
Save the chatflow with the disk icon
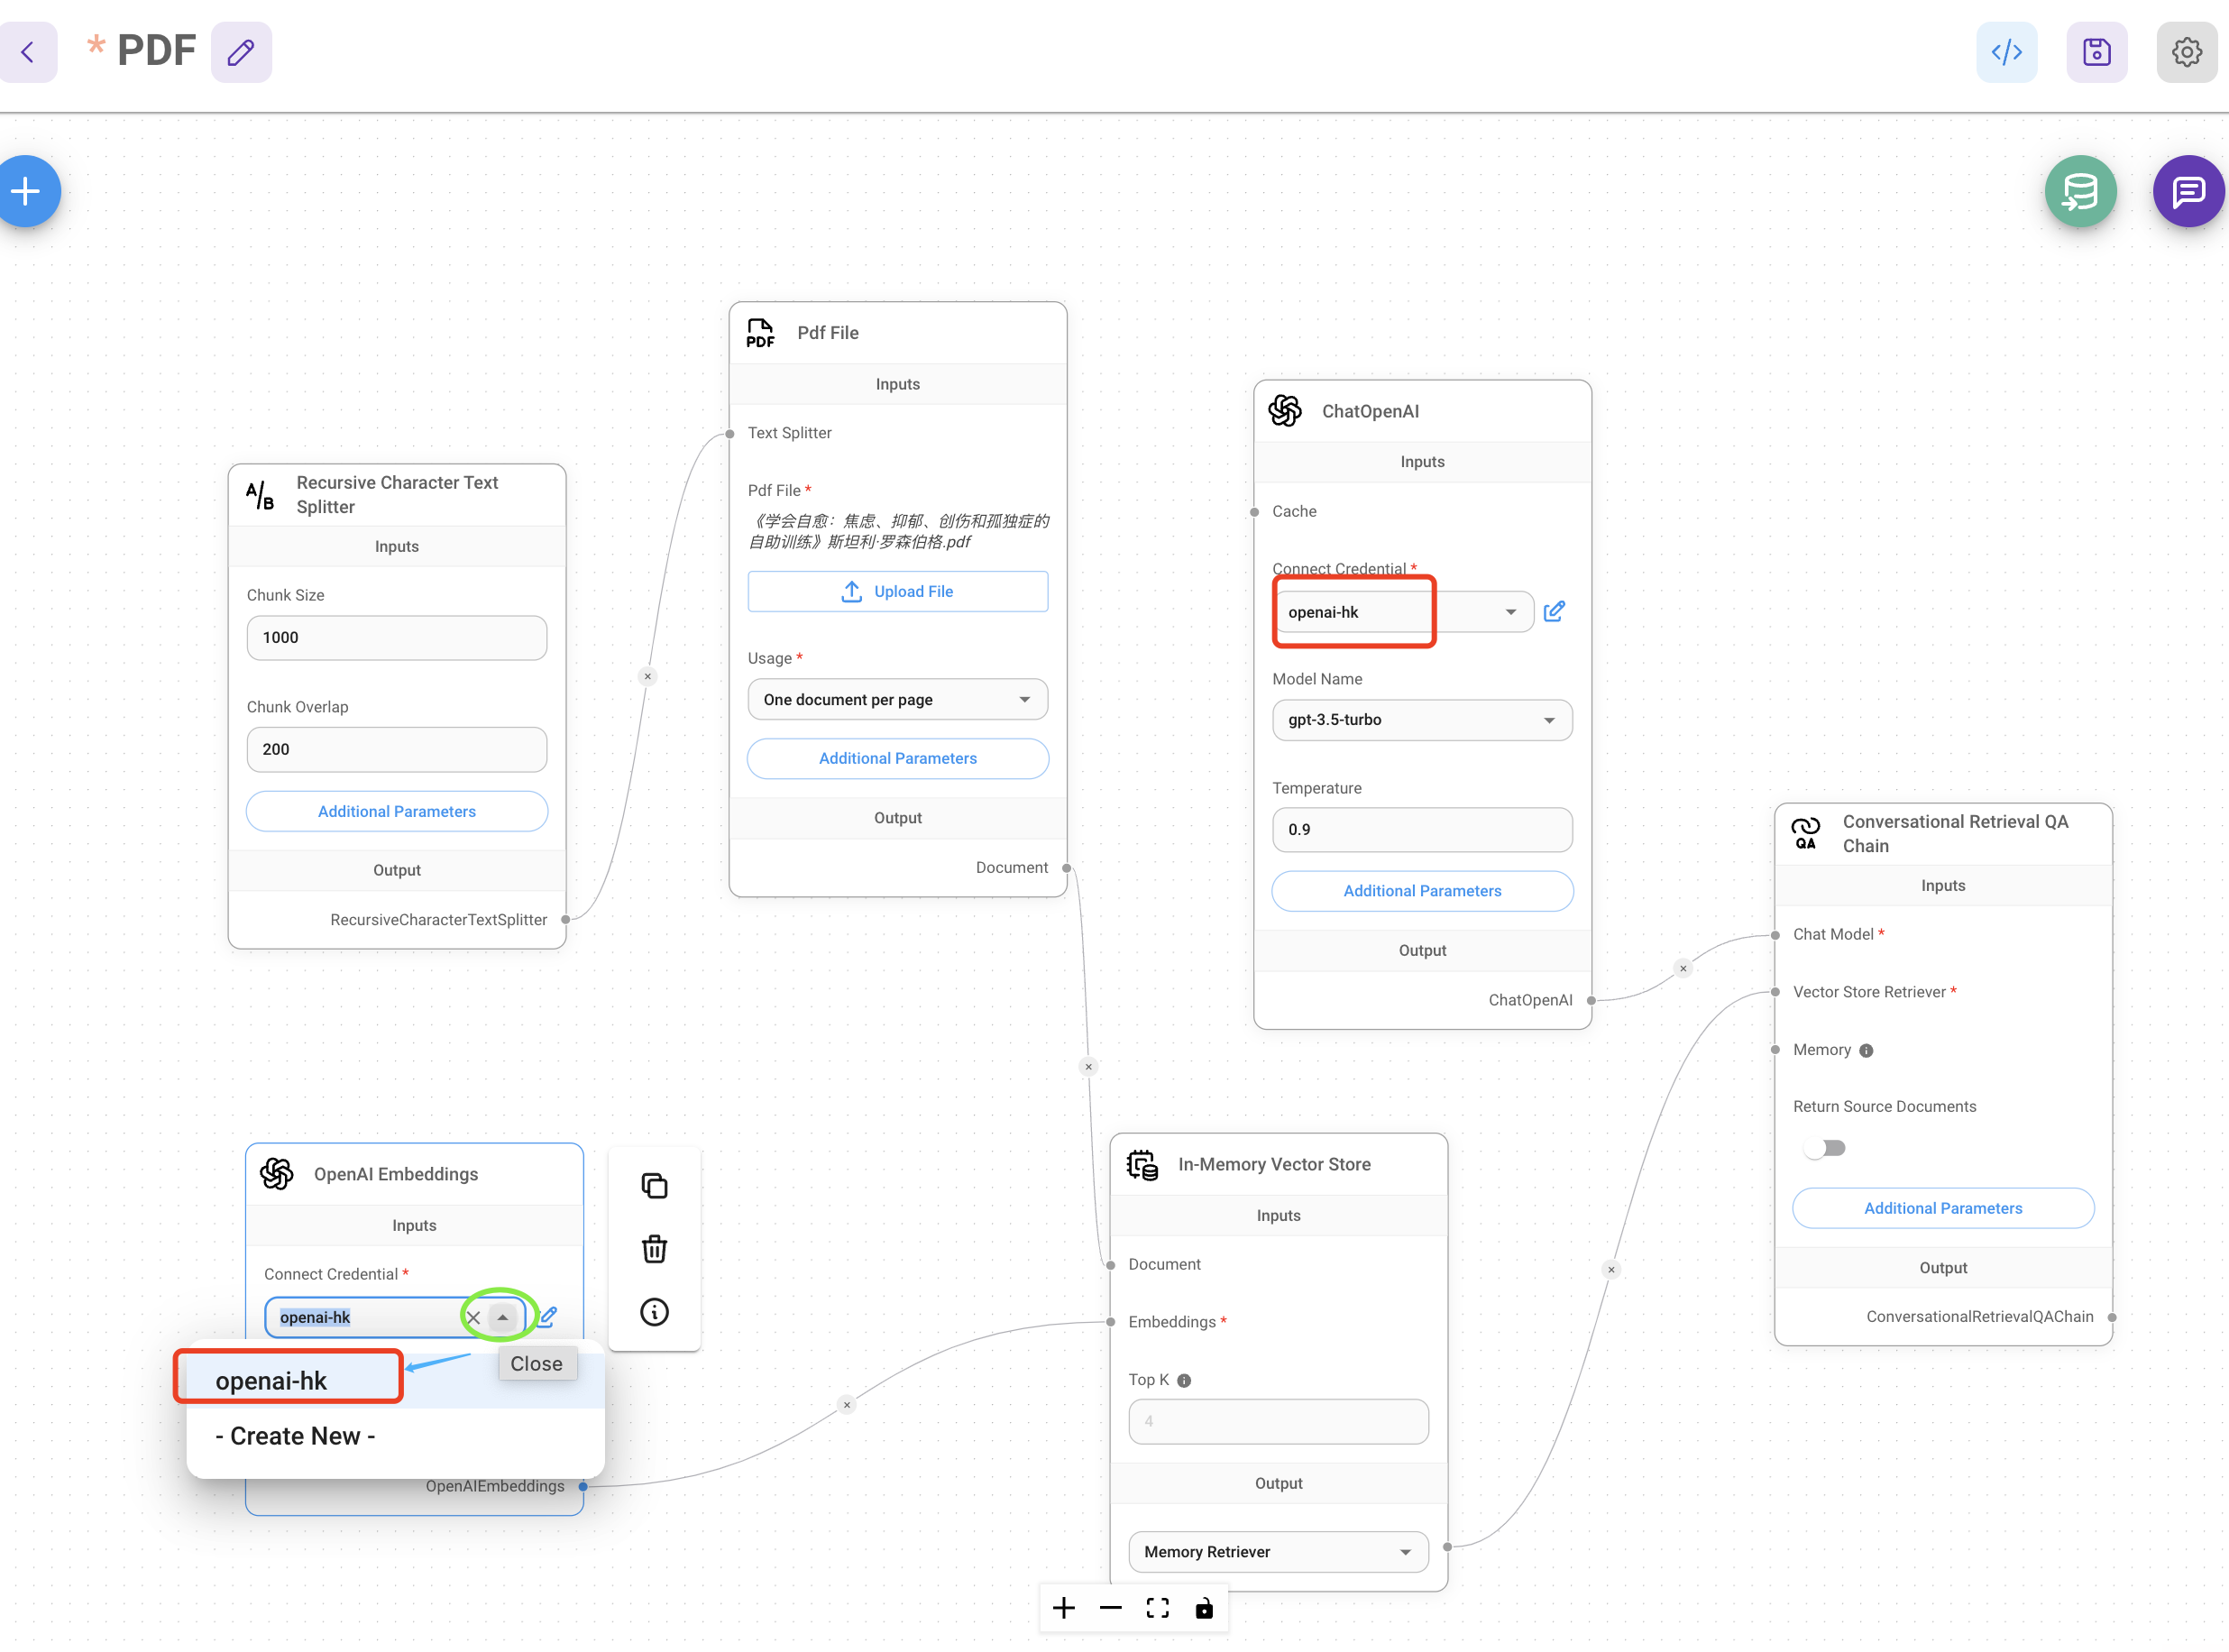[2096, 52]
